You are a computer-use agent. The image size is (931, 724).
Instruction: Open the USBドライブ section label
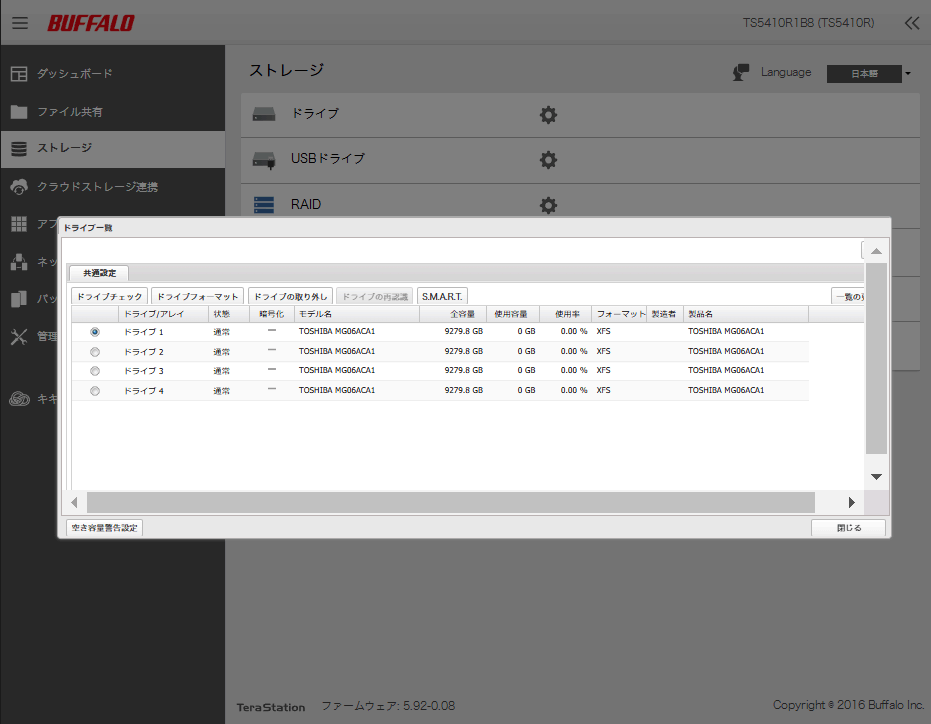point(328,159)
